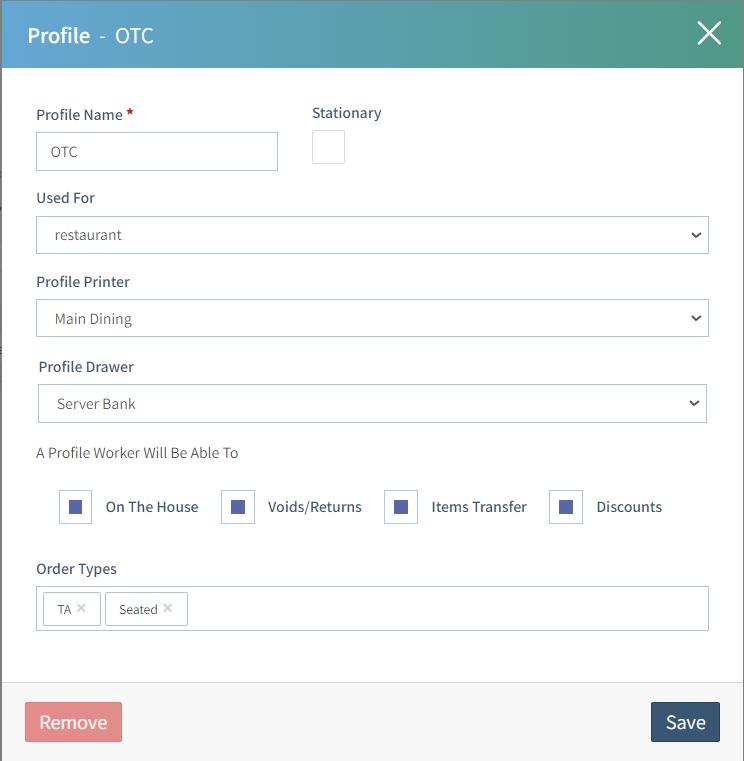Screen dimensions: 744x761
Task: Click the On The House label text
Action: 152,507
